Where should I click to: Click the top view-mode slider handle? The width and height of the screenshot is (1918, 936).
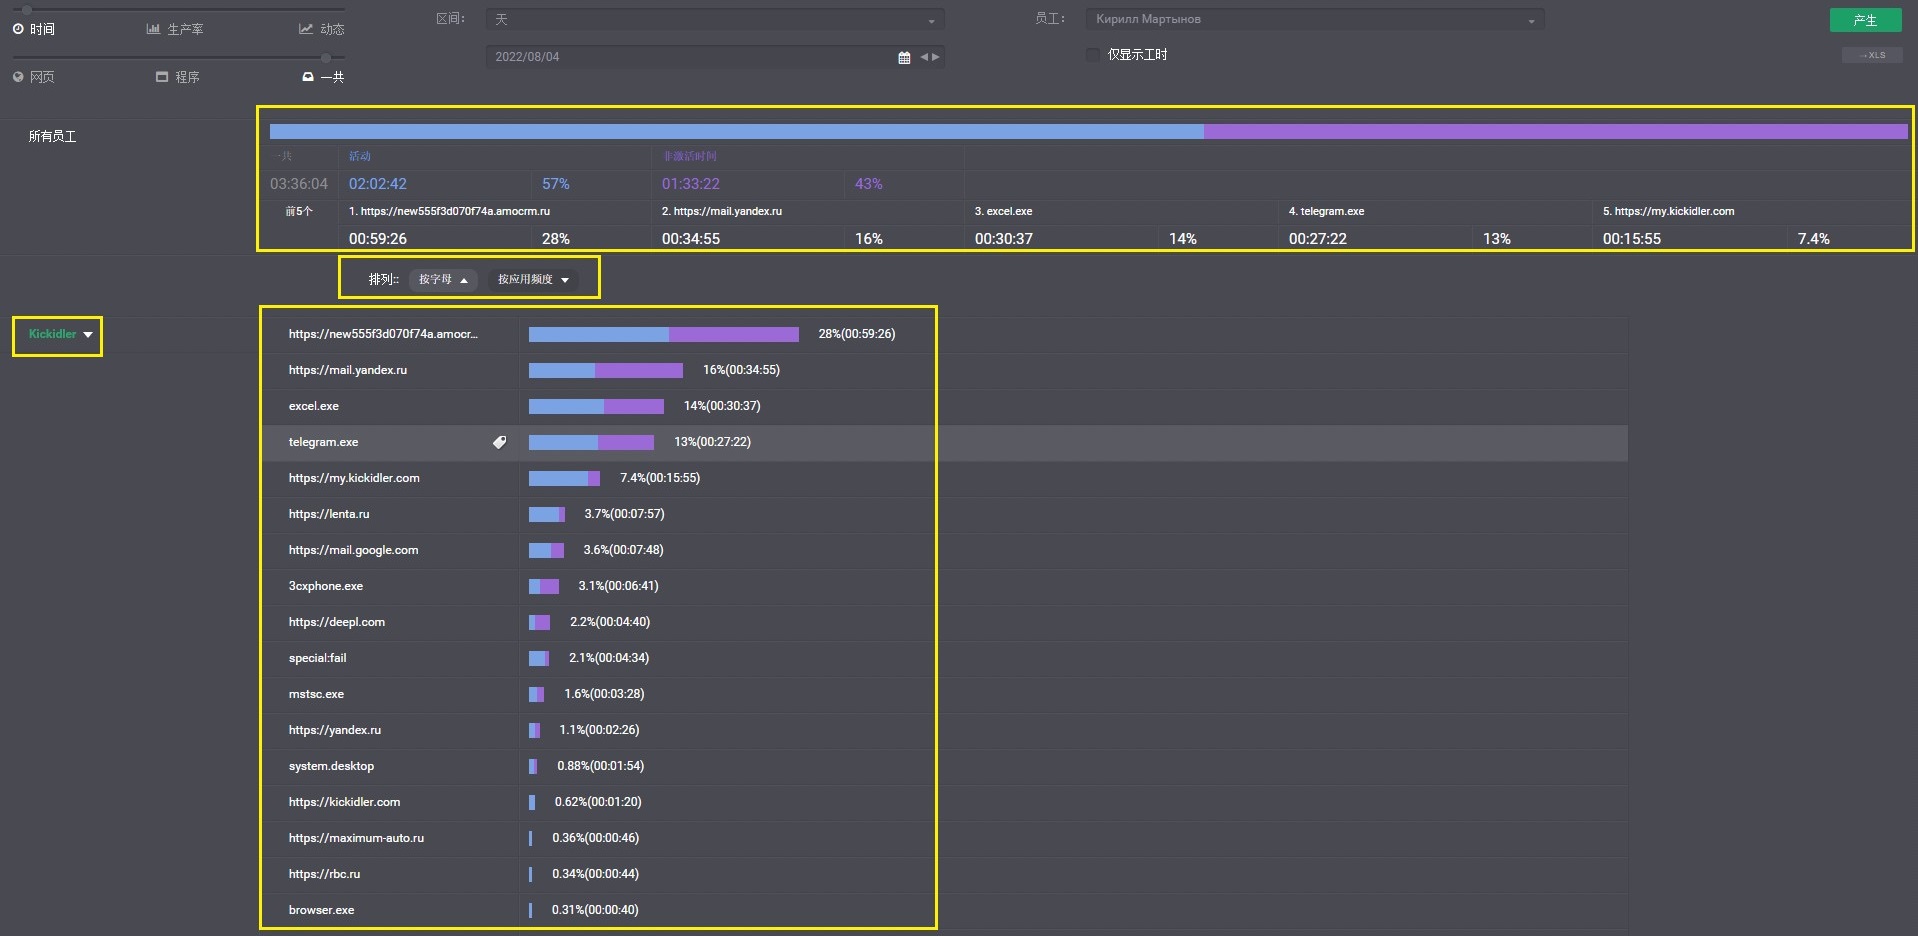27,9
